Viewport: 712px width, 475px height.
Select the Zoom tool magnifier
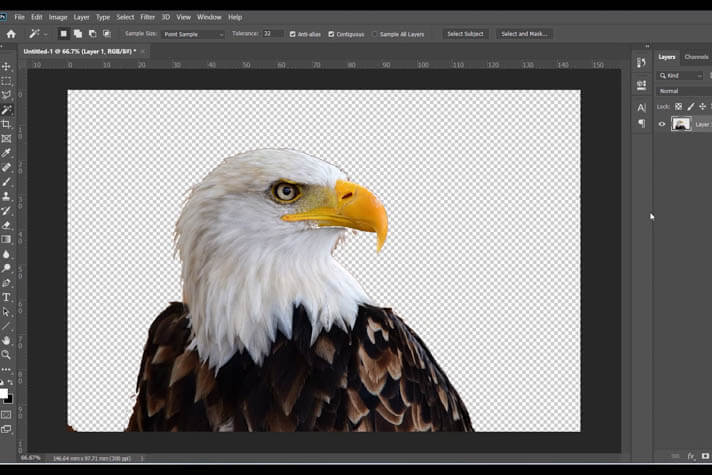[x=6, y=354]
